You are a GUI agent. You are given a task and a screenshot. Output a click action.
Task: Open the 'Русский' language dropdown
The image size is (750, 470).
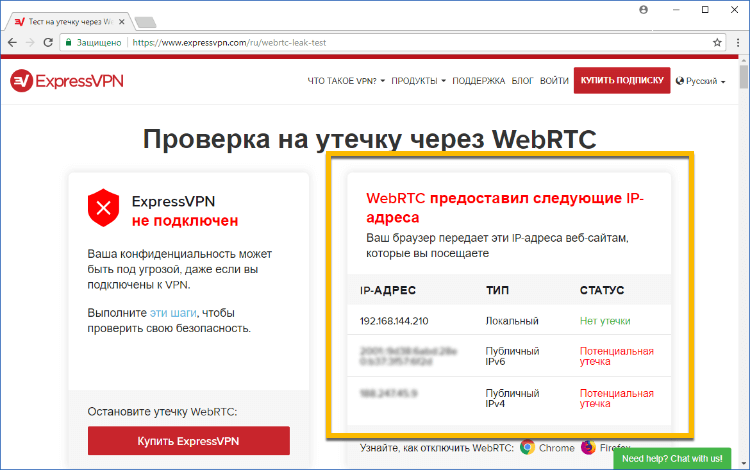tap(701, 81)
